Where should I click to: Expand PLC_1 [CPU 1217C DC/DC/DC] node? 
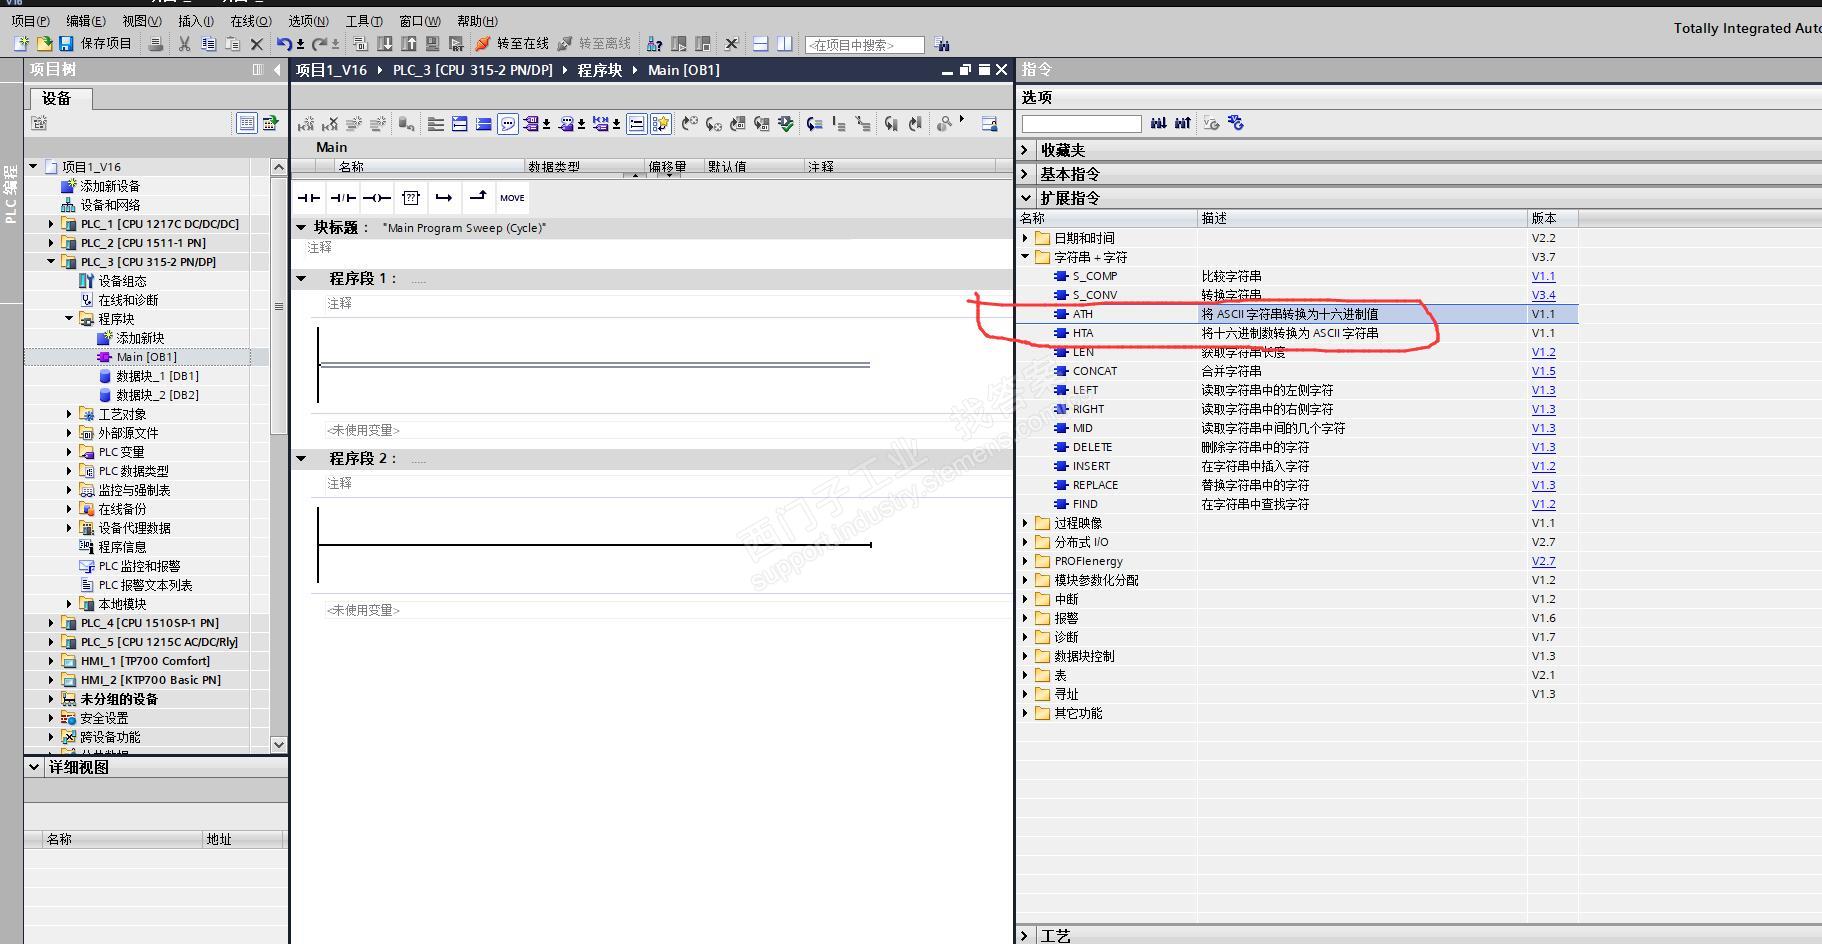[51, 224]
